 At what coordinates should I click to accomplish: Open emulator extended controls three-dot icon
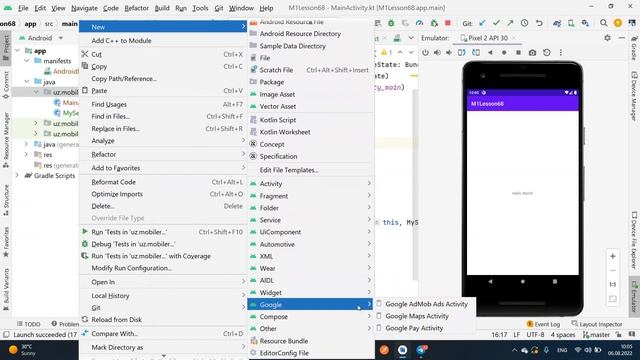pos(561,53)
